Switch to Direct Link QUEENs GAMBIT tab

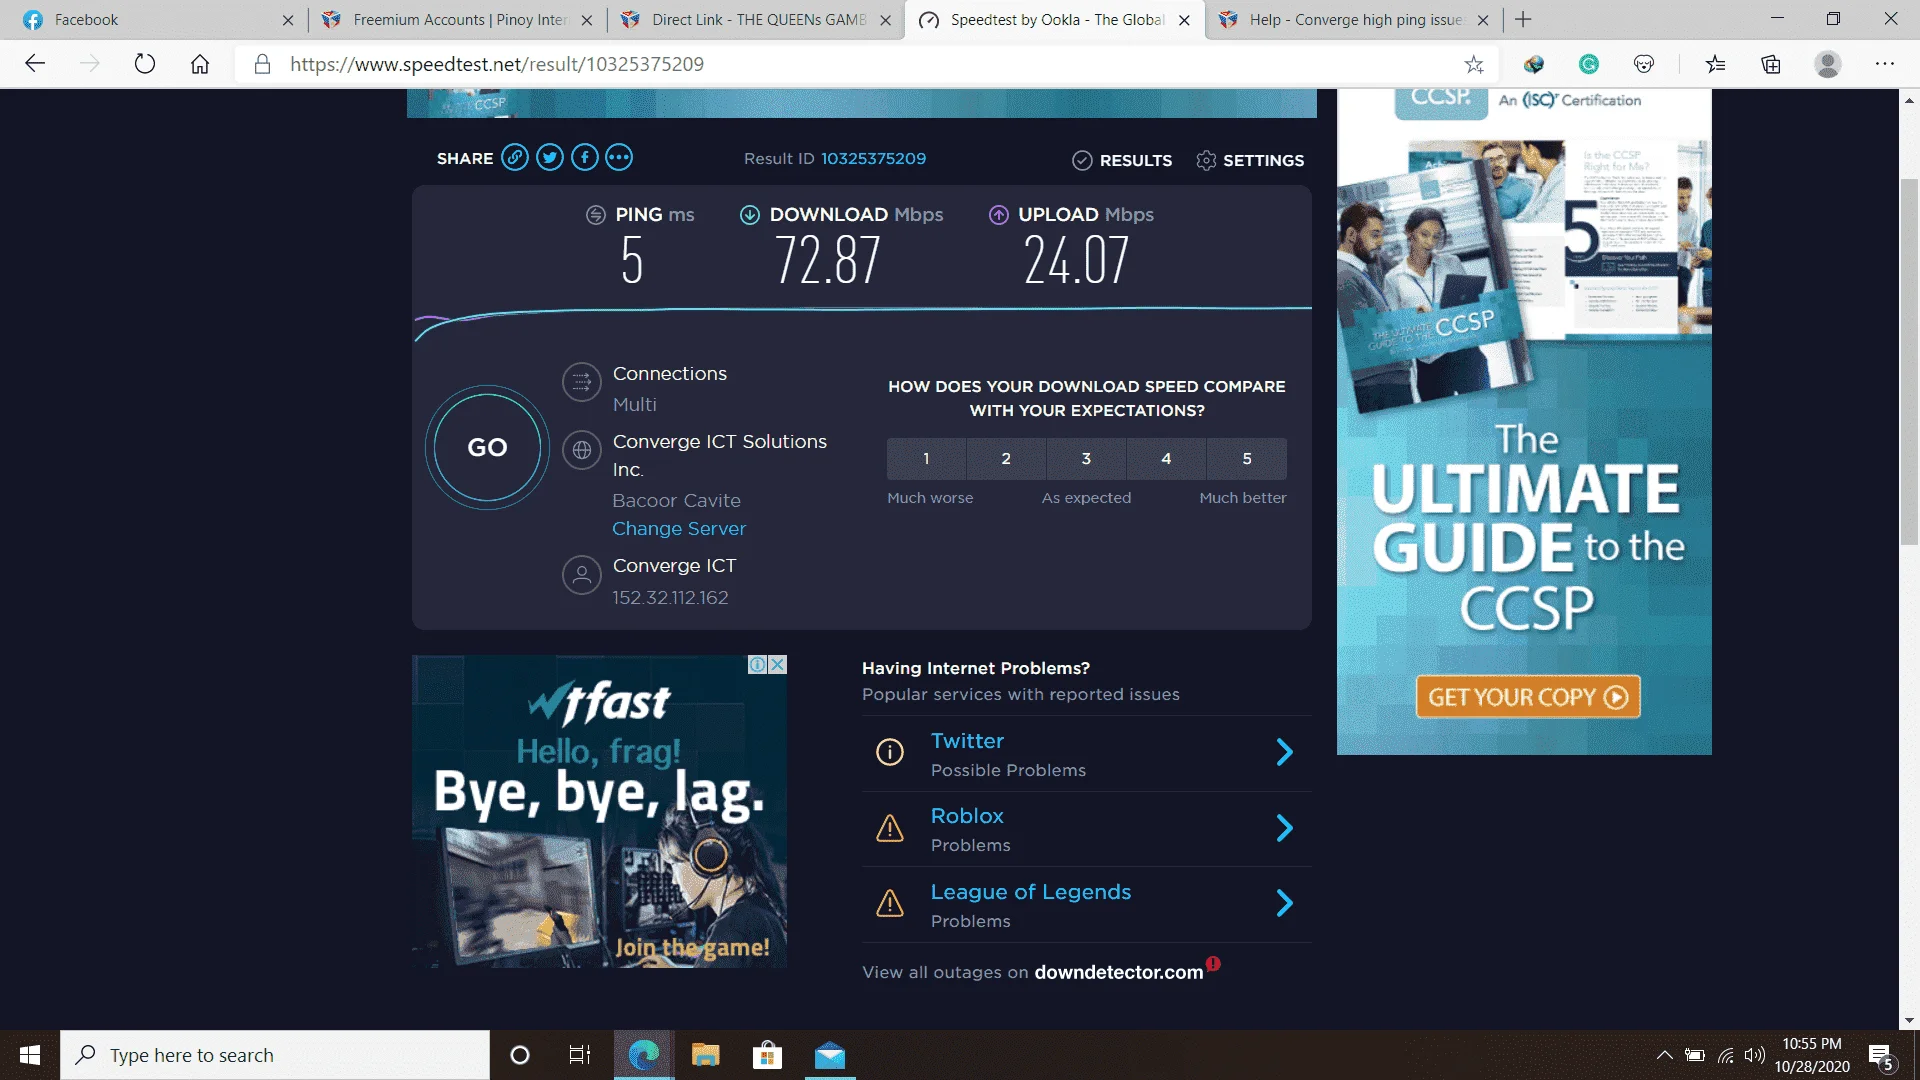755,20
